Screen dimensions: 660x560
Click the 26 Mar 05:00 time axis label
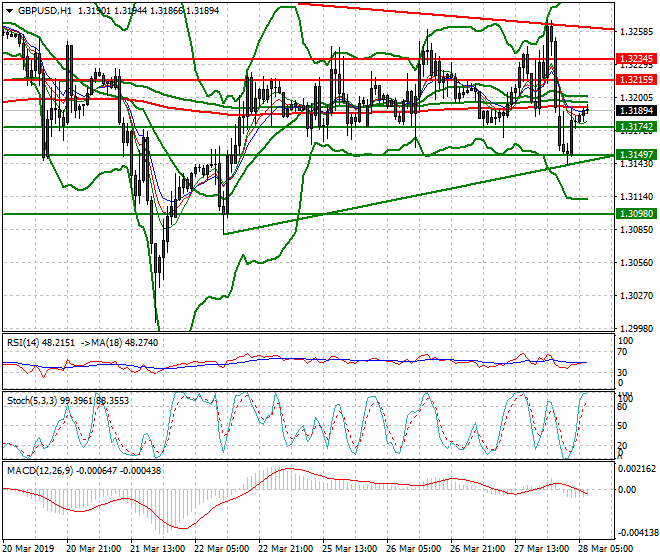click(414, 549)
